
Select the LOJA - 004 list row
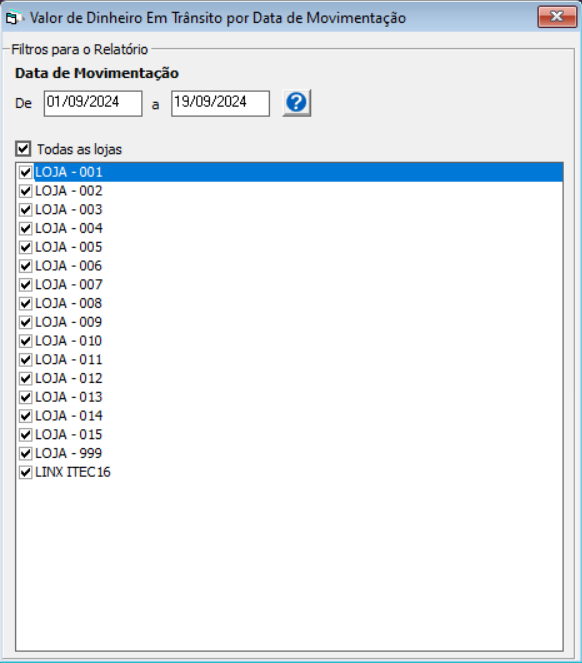(289, 228)
